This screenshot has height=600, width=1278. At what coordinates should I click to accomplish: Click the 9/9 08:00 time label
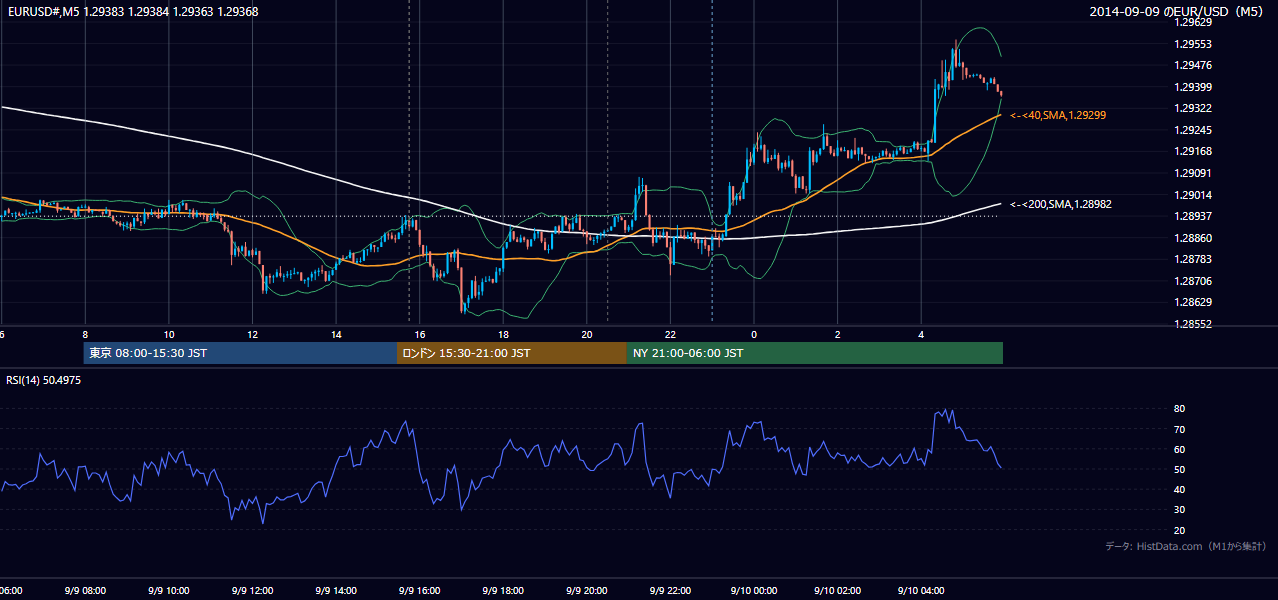[x=85, y=590]
